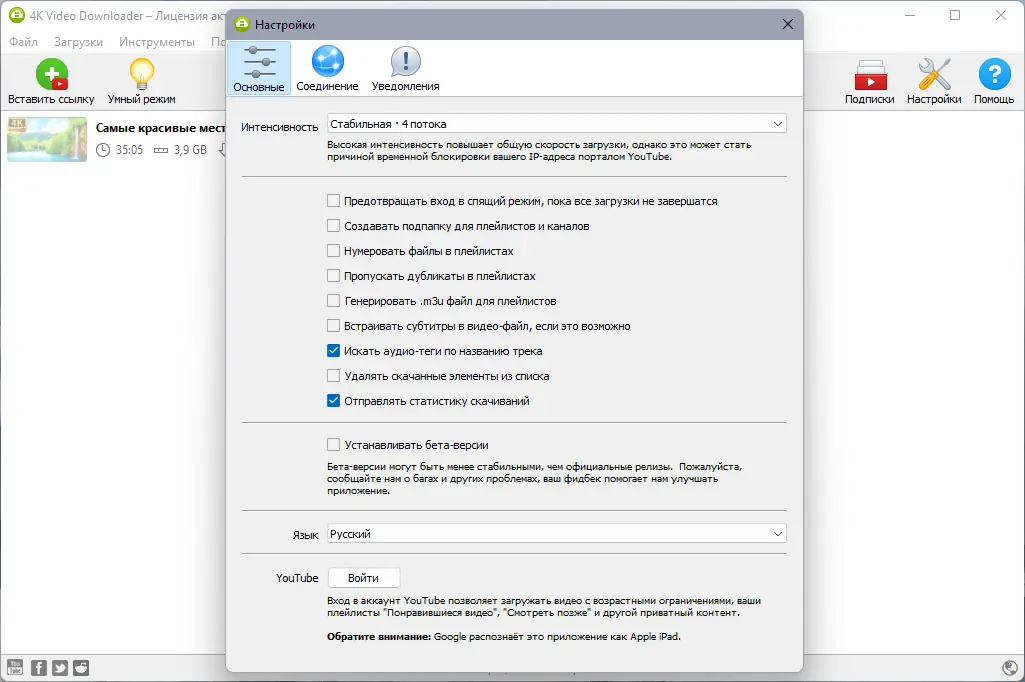Click the 3,9 GB file size text

pyautogui.click(x=190, y=150)
